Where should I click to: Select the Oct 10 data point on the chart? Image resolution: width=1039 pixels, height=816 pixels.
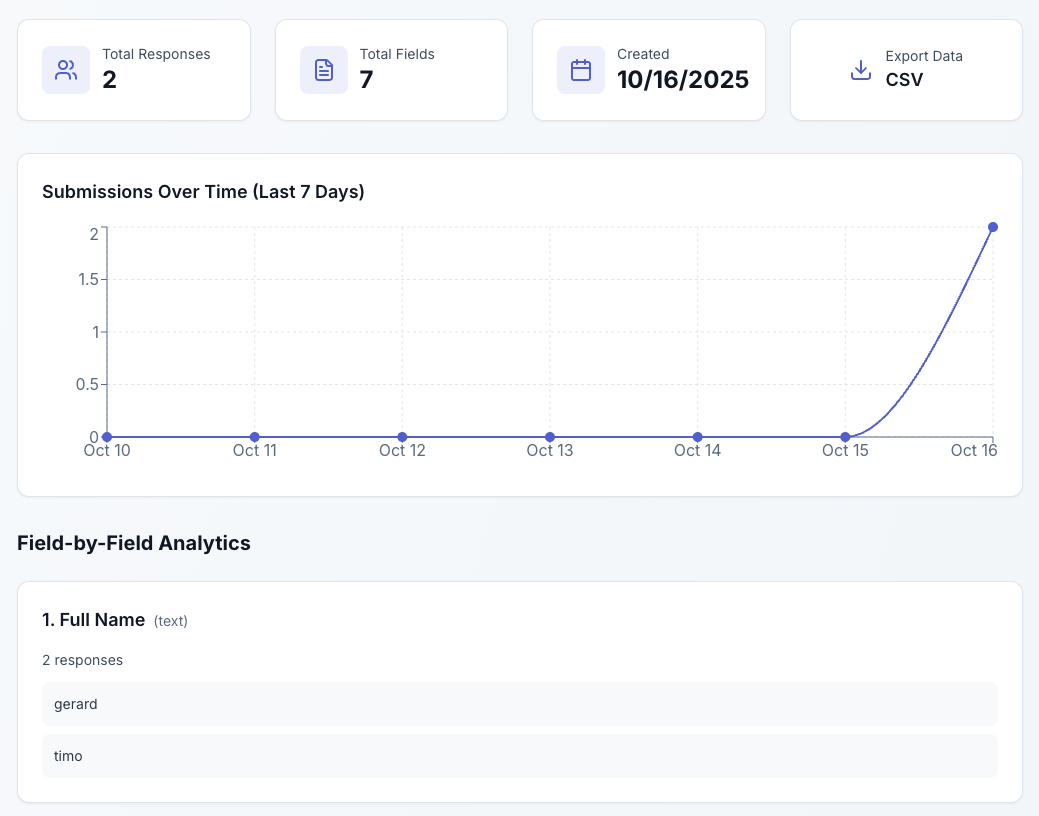[x=107, y=437]
